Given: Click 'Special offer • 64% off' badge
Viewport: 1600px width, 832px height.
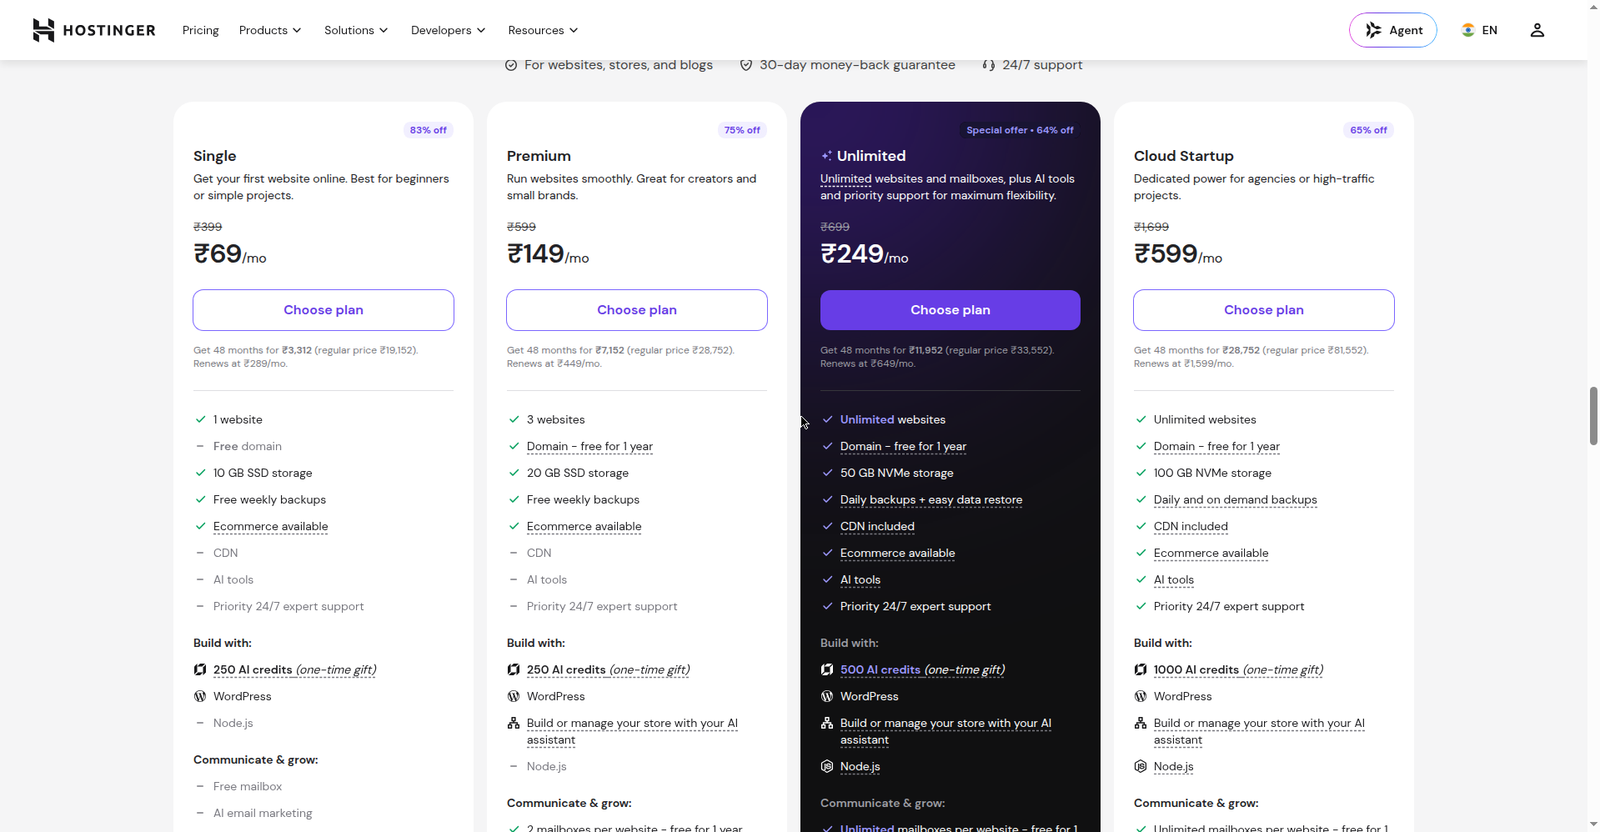Looking at the screenshot, I should 1020,130.
